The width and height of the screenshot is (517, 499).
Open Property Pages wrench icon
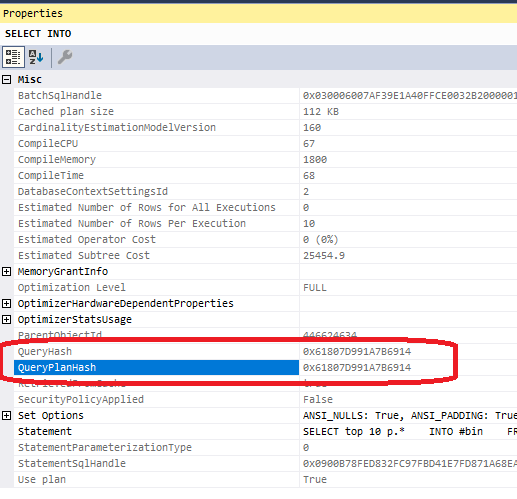65,57
